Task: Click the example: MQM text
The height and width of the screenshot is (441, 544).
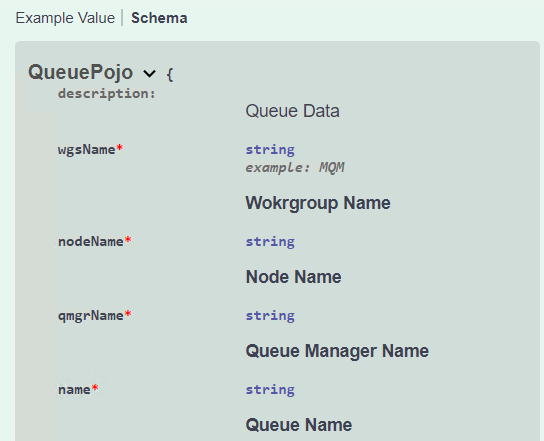Action: (x=295, y=168)
